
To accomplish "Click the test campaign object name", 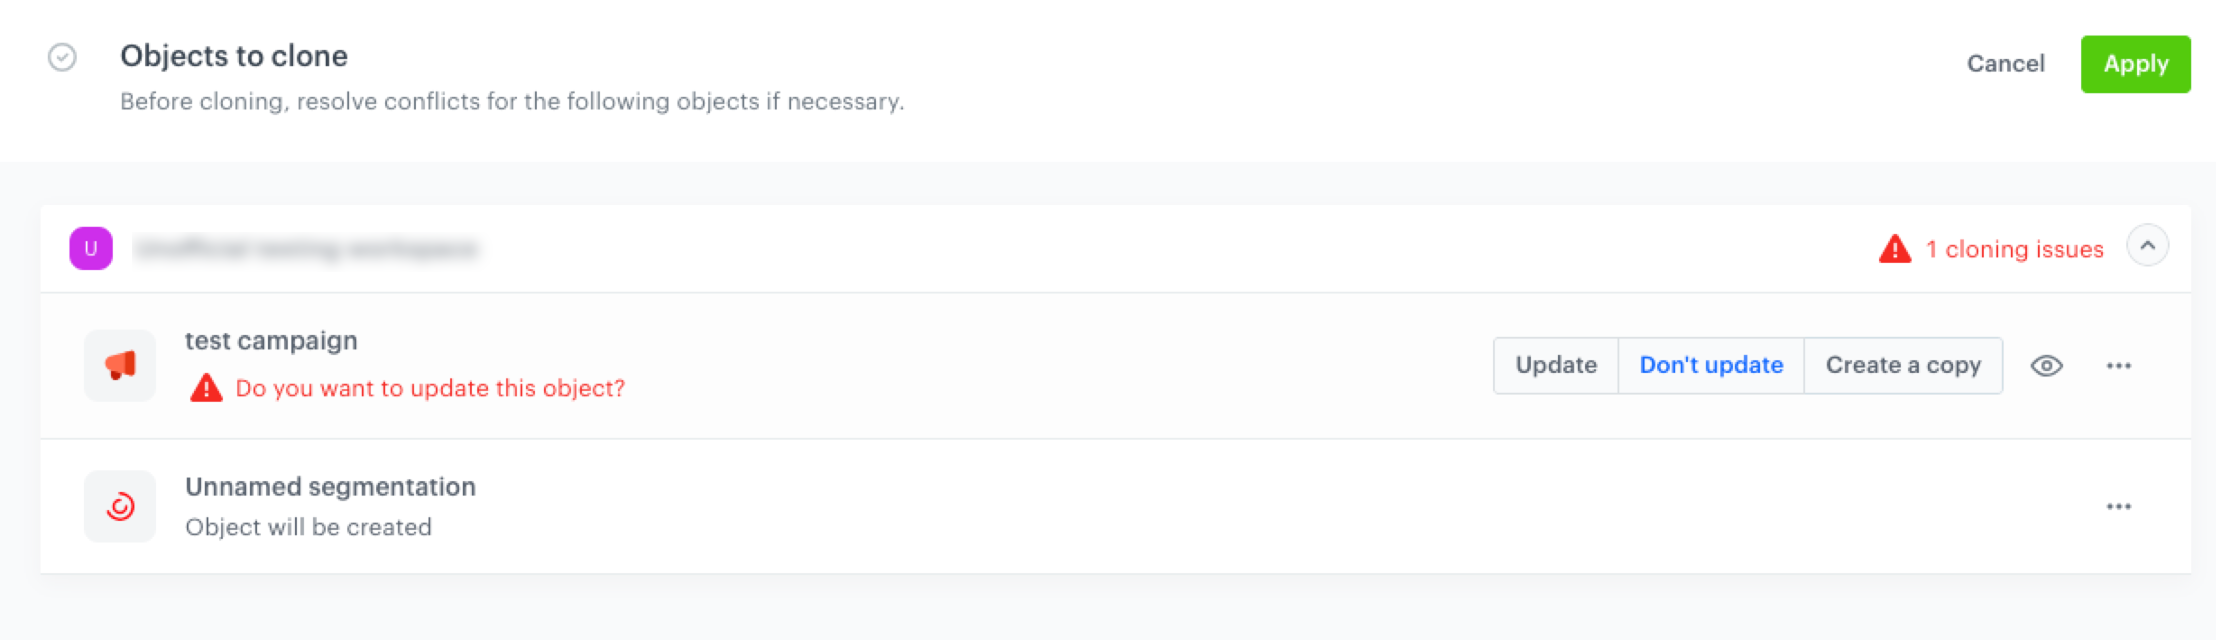I will pos(271,341).
